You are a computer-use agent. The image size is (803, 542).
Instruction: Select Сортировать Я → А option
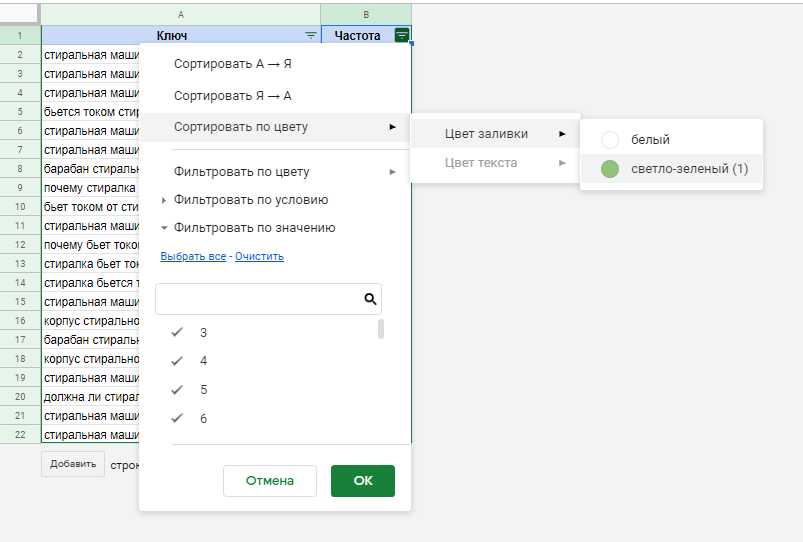tap(232, 96)
